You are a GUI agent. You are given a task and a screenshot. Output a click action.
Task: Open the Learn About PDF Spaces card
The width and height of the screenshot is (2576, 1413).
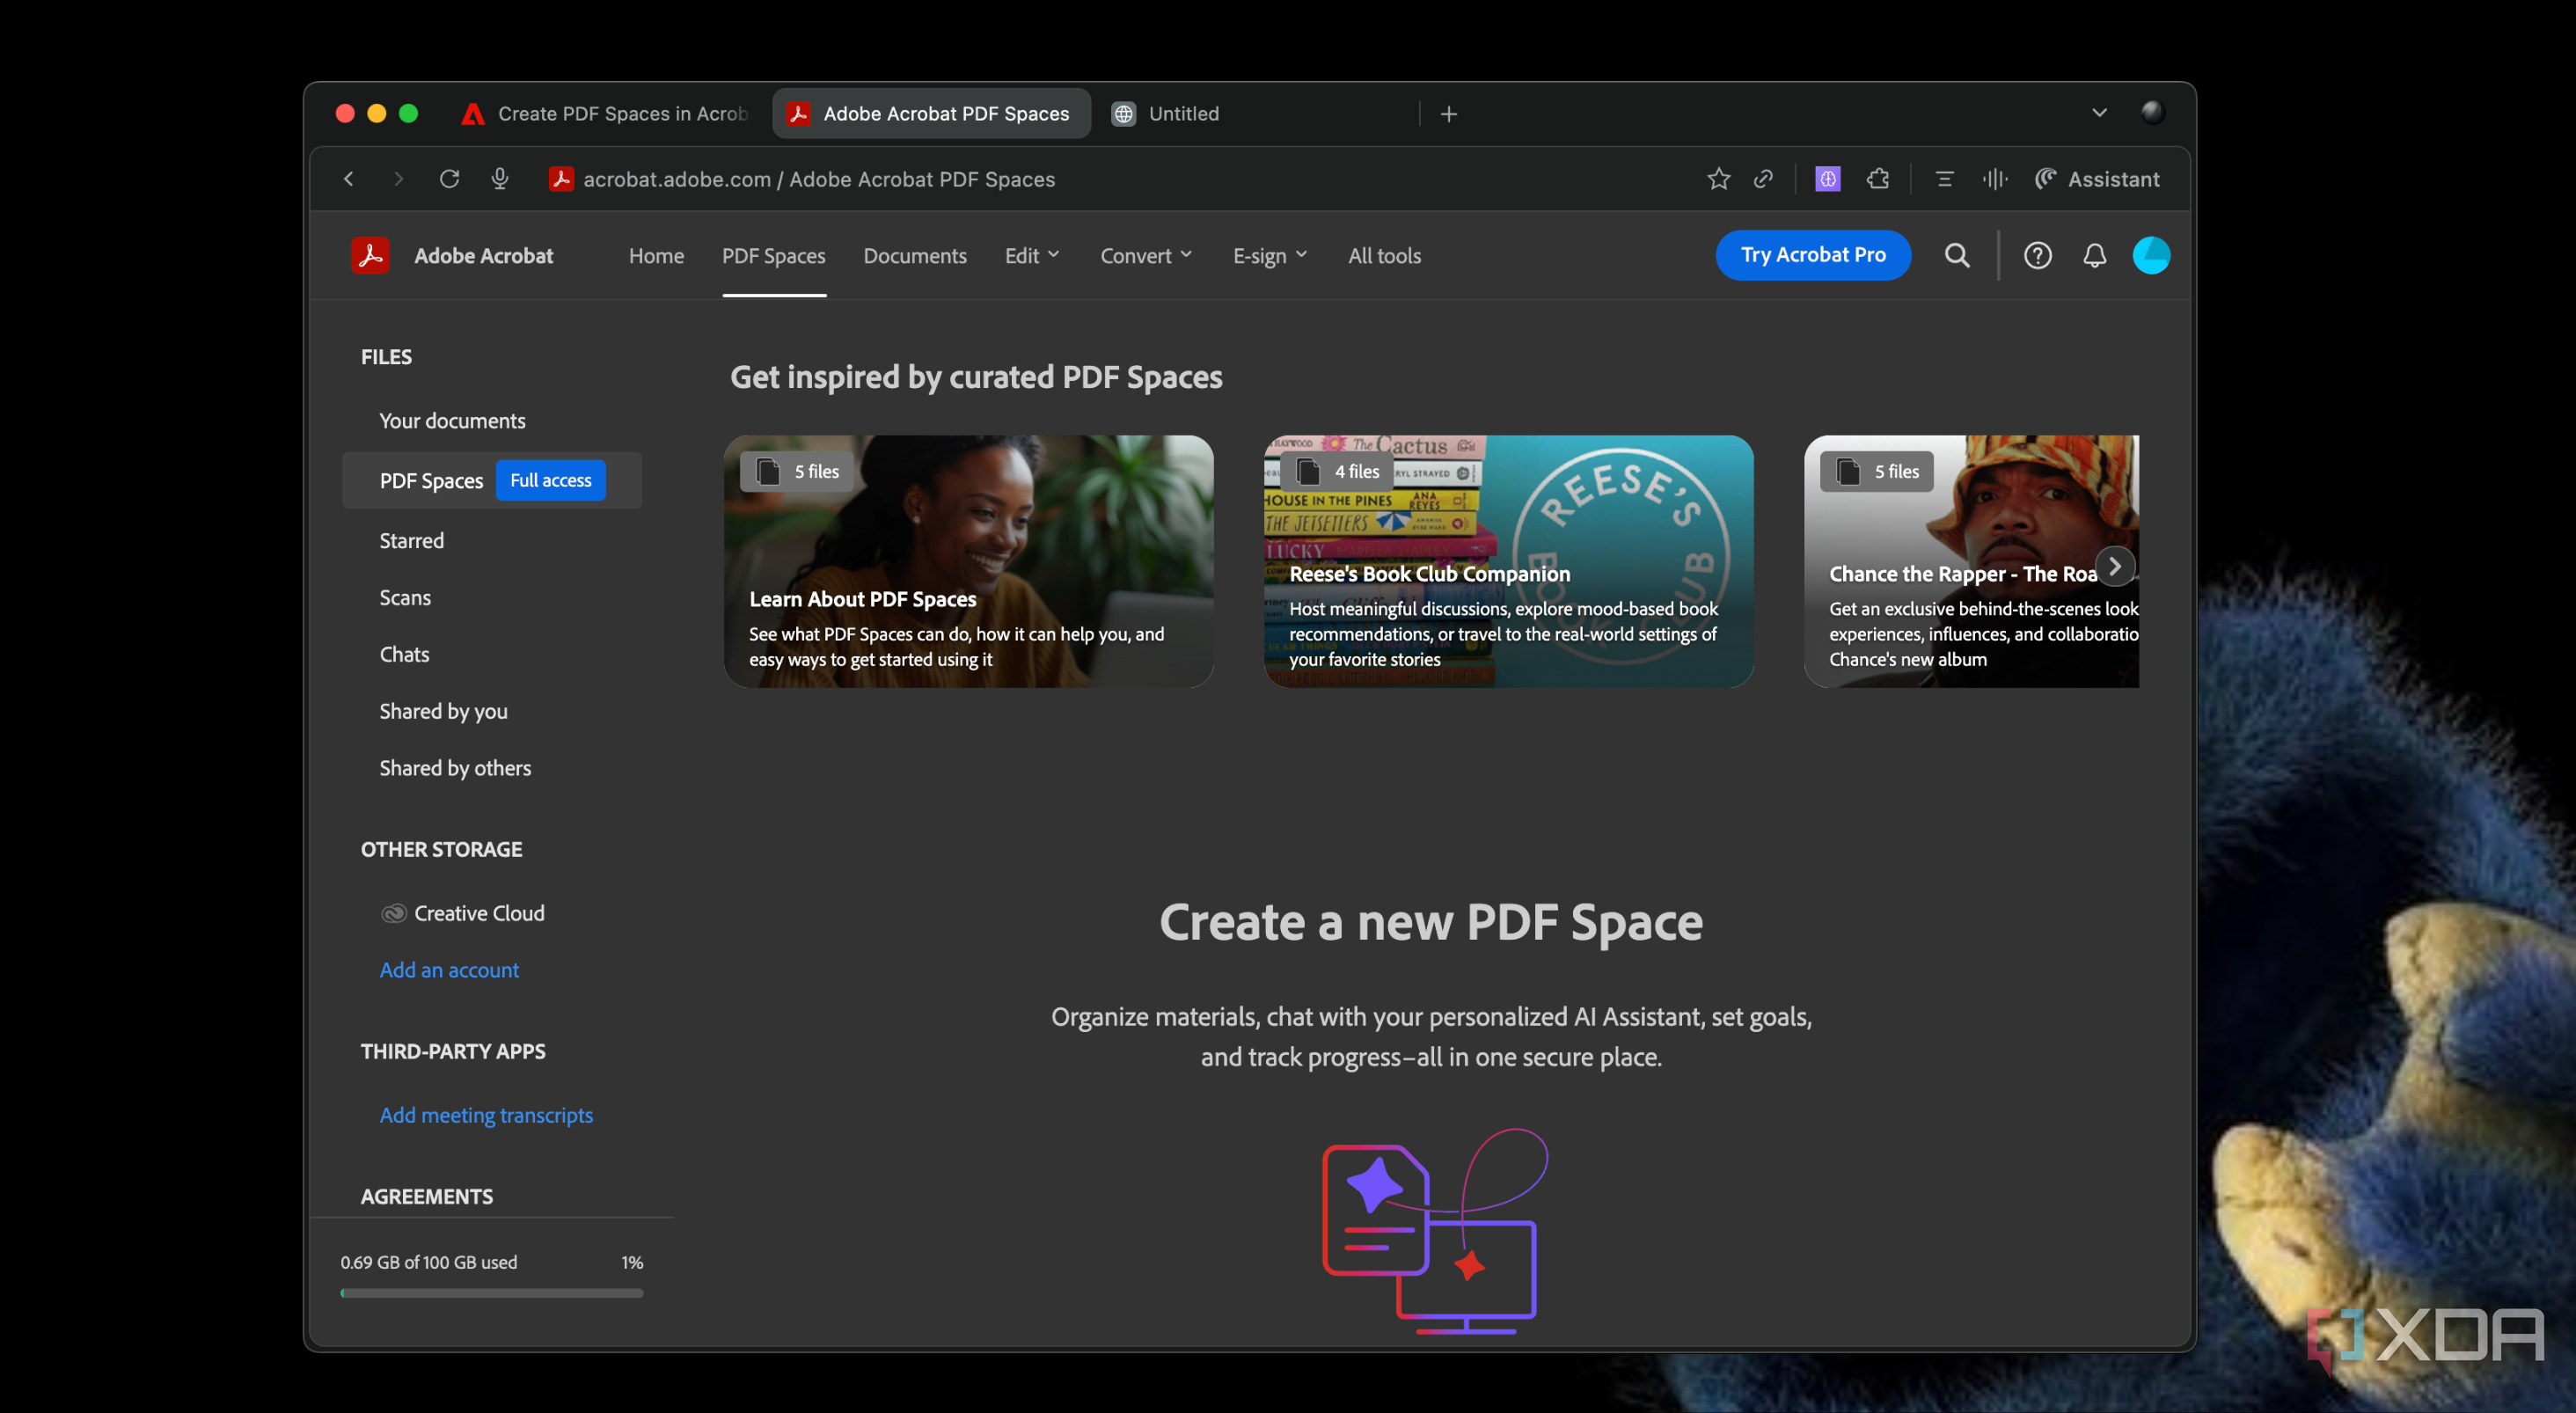click(x=968, y=561)
